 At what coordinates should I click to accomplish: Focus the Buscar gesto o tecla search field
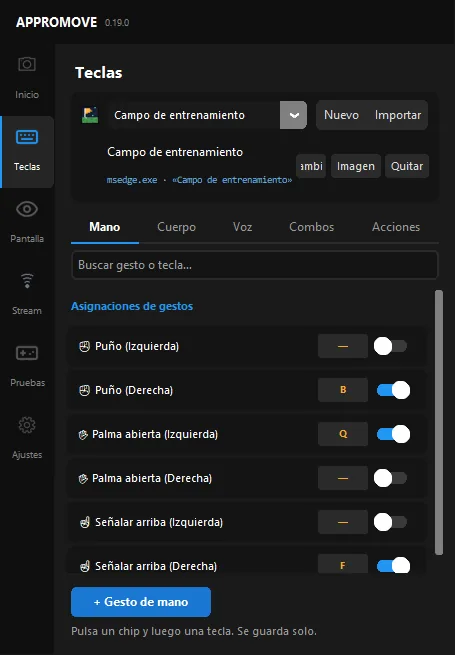(x=255, y=265)
